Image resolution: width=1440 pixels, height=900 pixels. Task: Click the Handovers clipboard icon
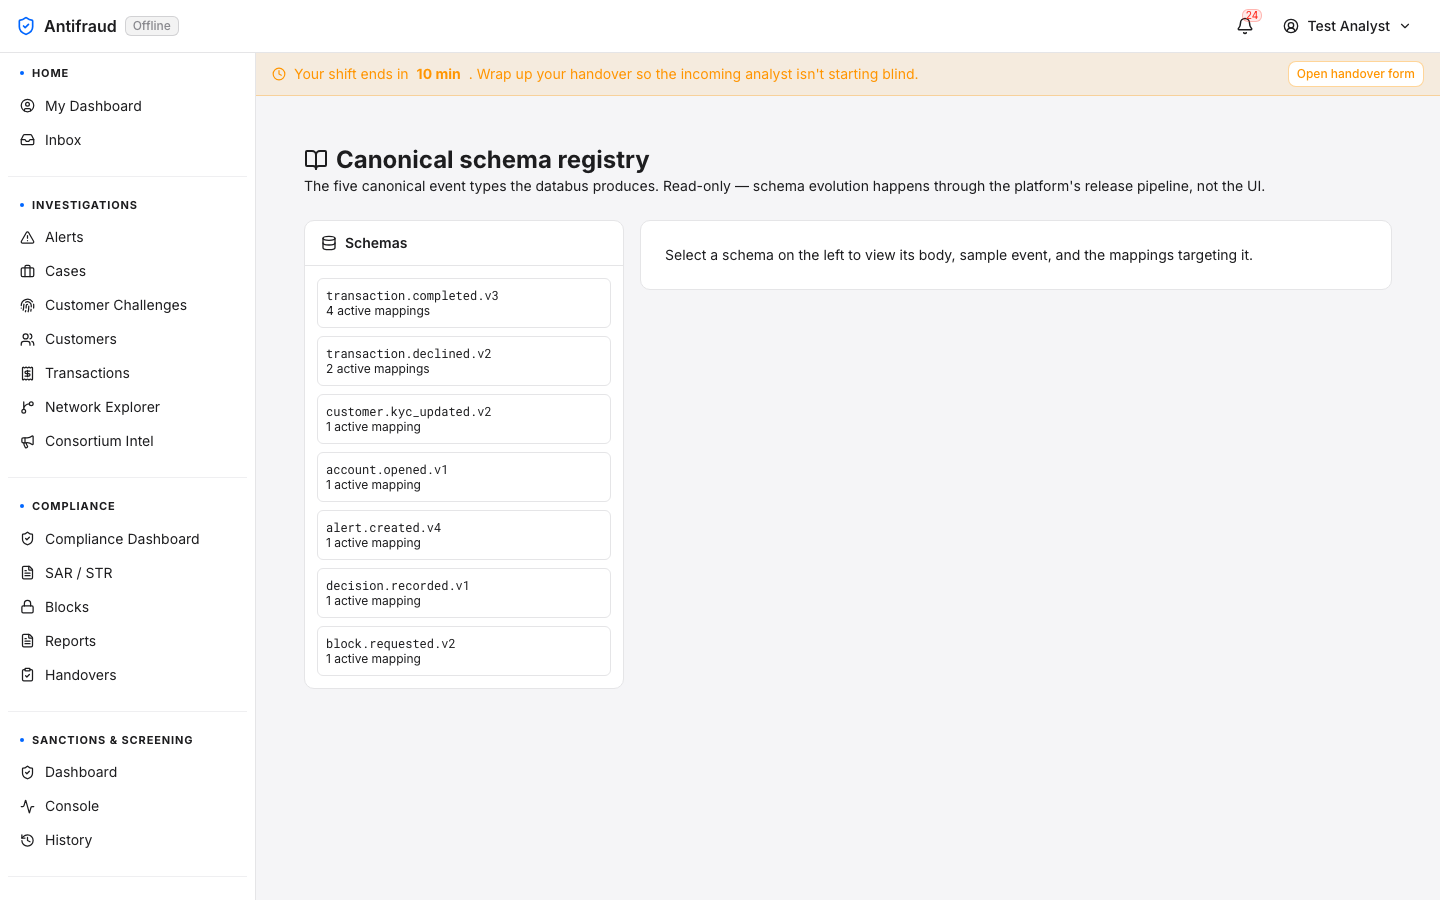28,675
